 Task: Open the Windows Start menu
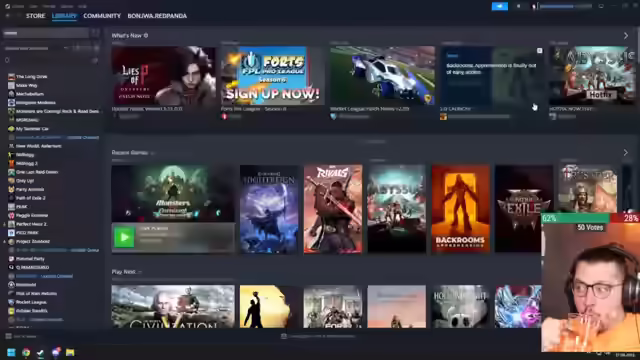(11, 352)
